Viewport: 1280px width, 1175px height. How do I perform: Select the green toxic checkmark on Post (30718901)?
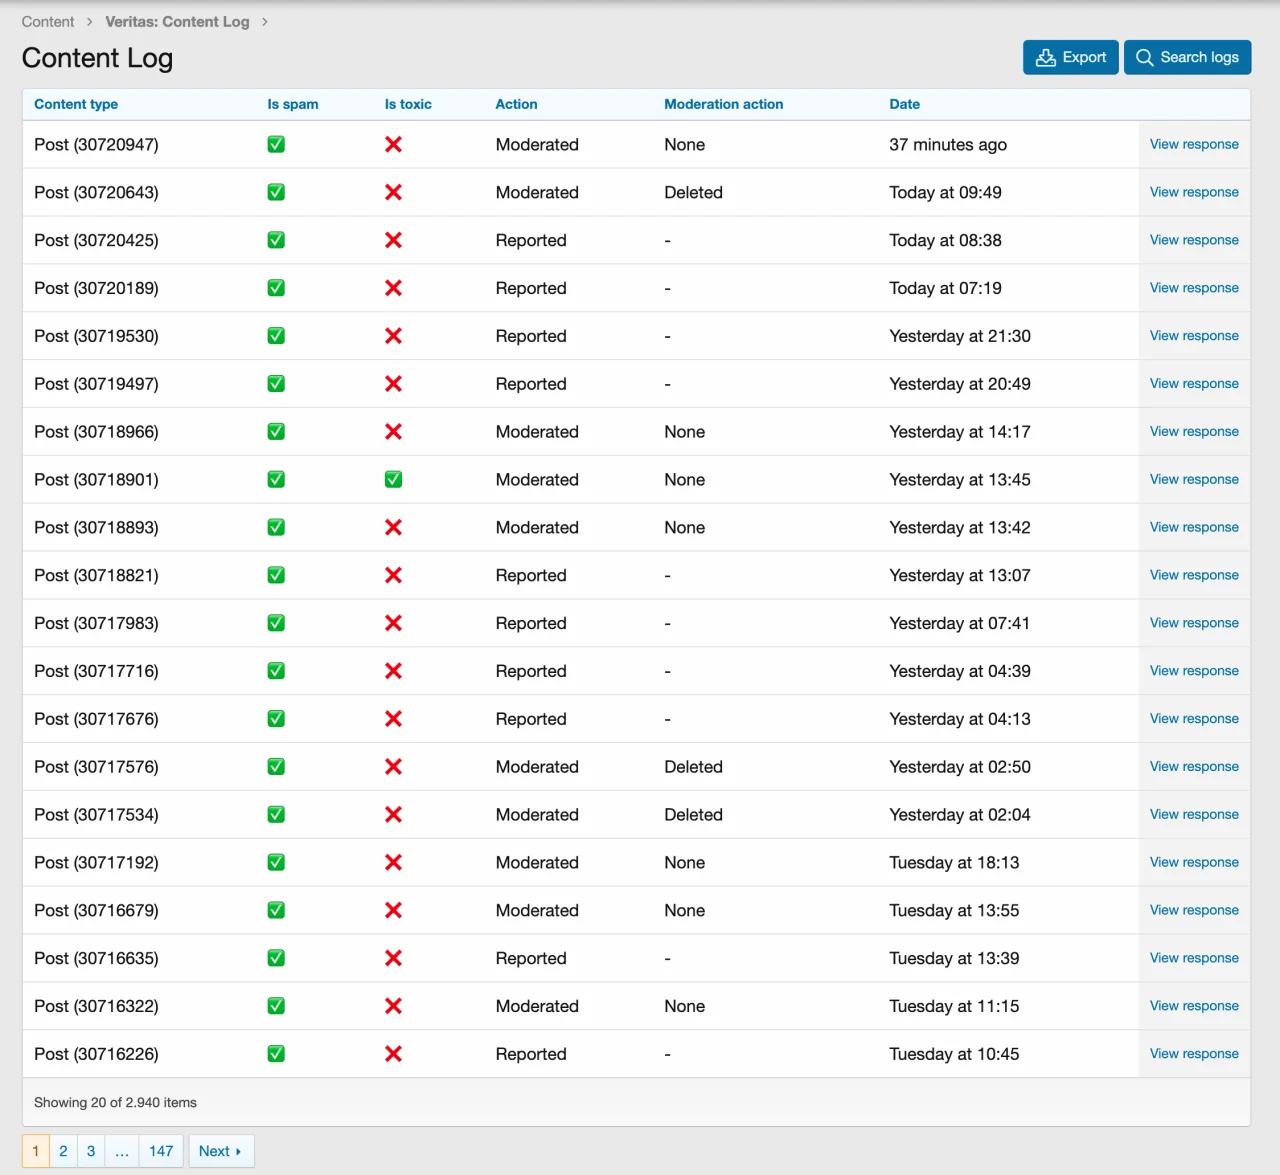tap(393, 479)
